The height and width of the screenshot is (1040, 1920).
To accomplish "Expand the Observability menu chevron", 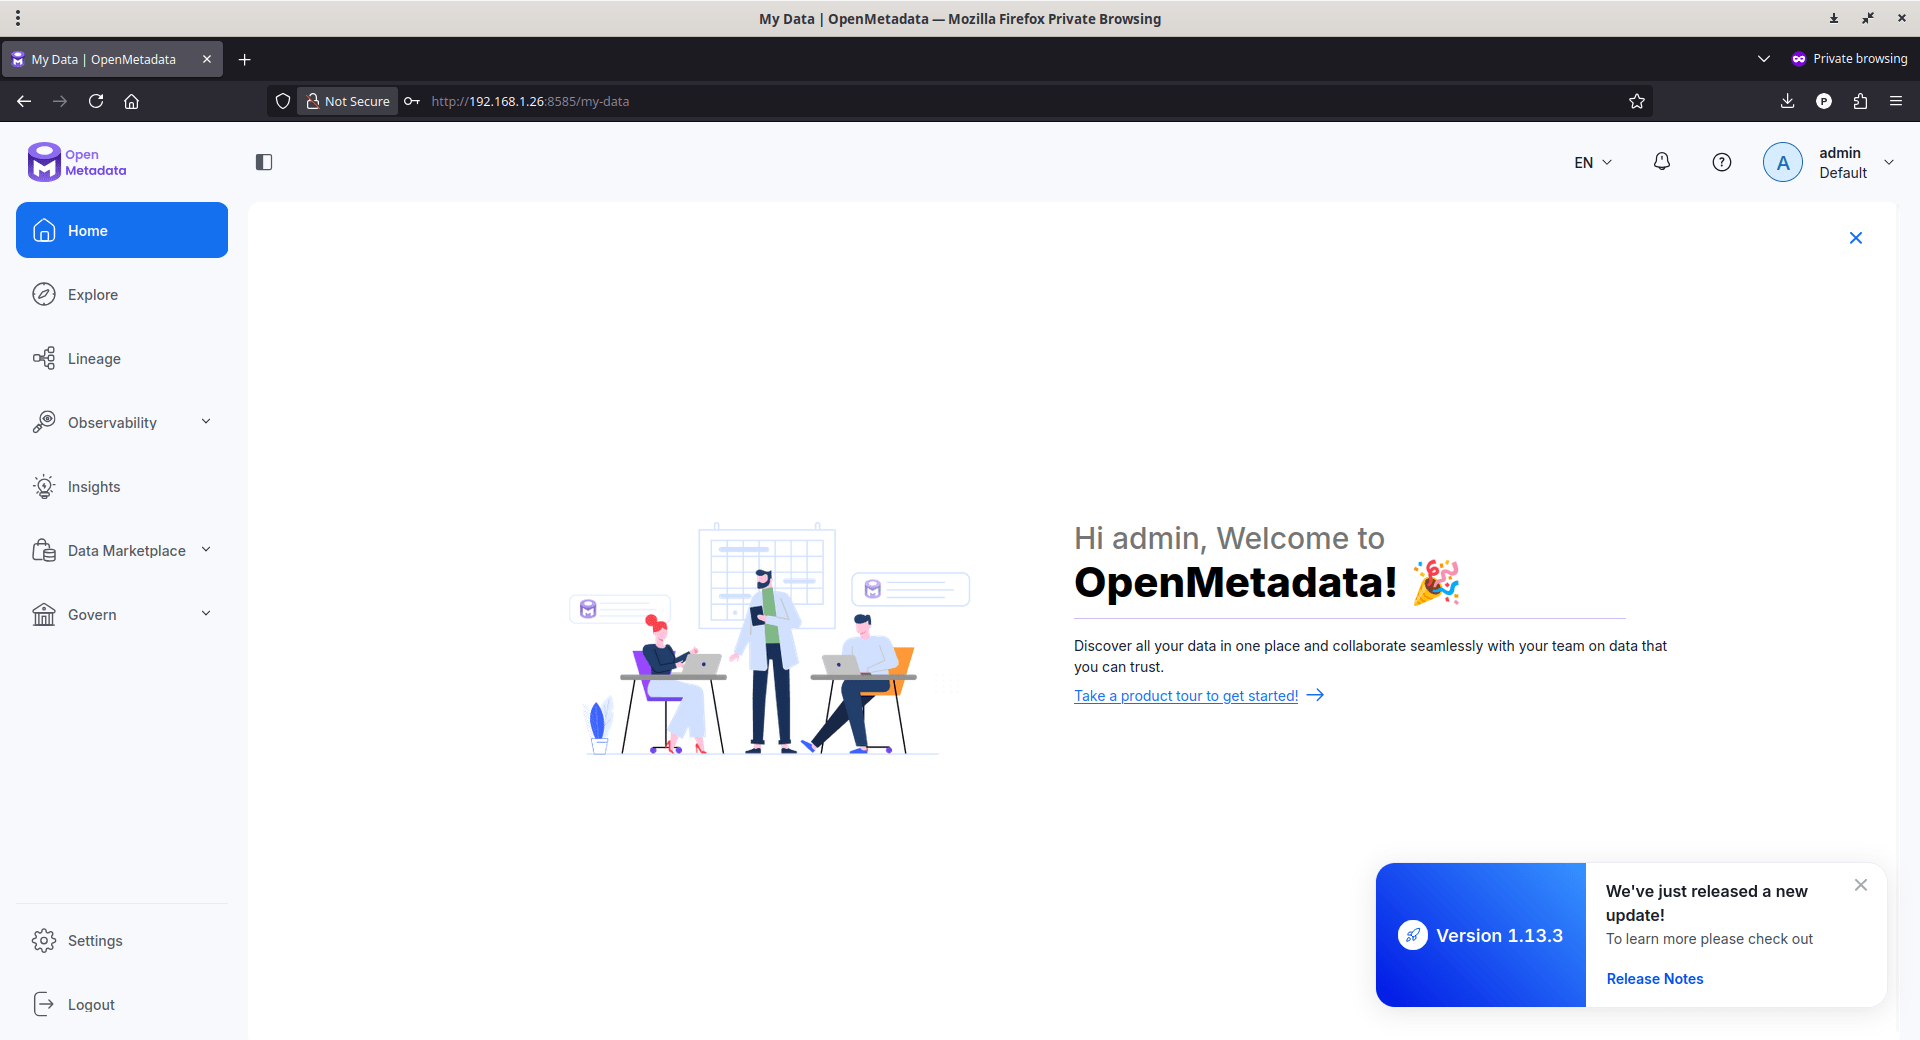I will tap(206, 422).
